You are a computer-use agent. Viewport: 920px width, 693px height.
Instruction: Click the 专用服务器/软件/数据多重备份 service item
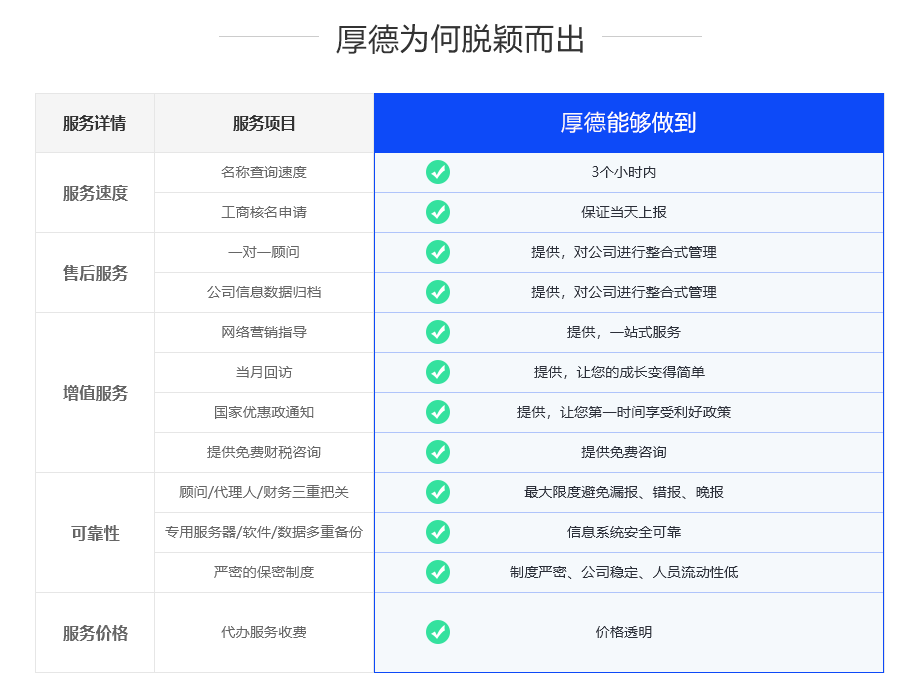[264, 532]
